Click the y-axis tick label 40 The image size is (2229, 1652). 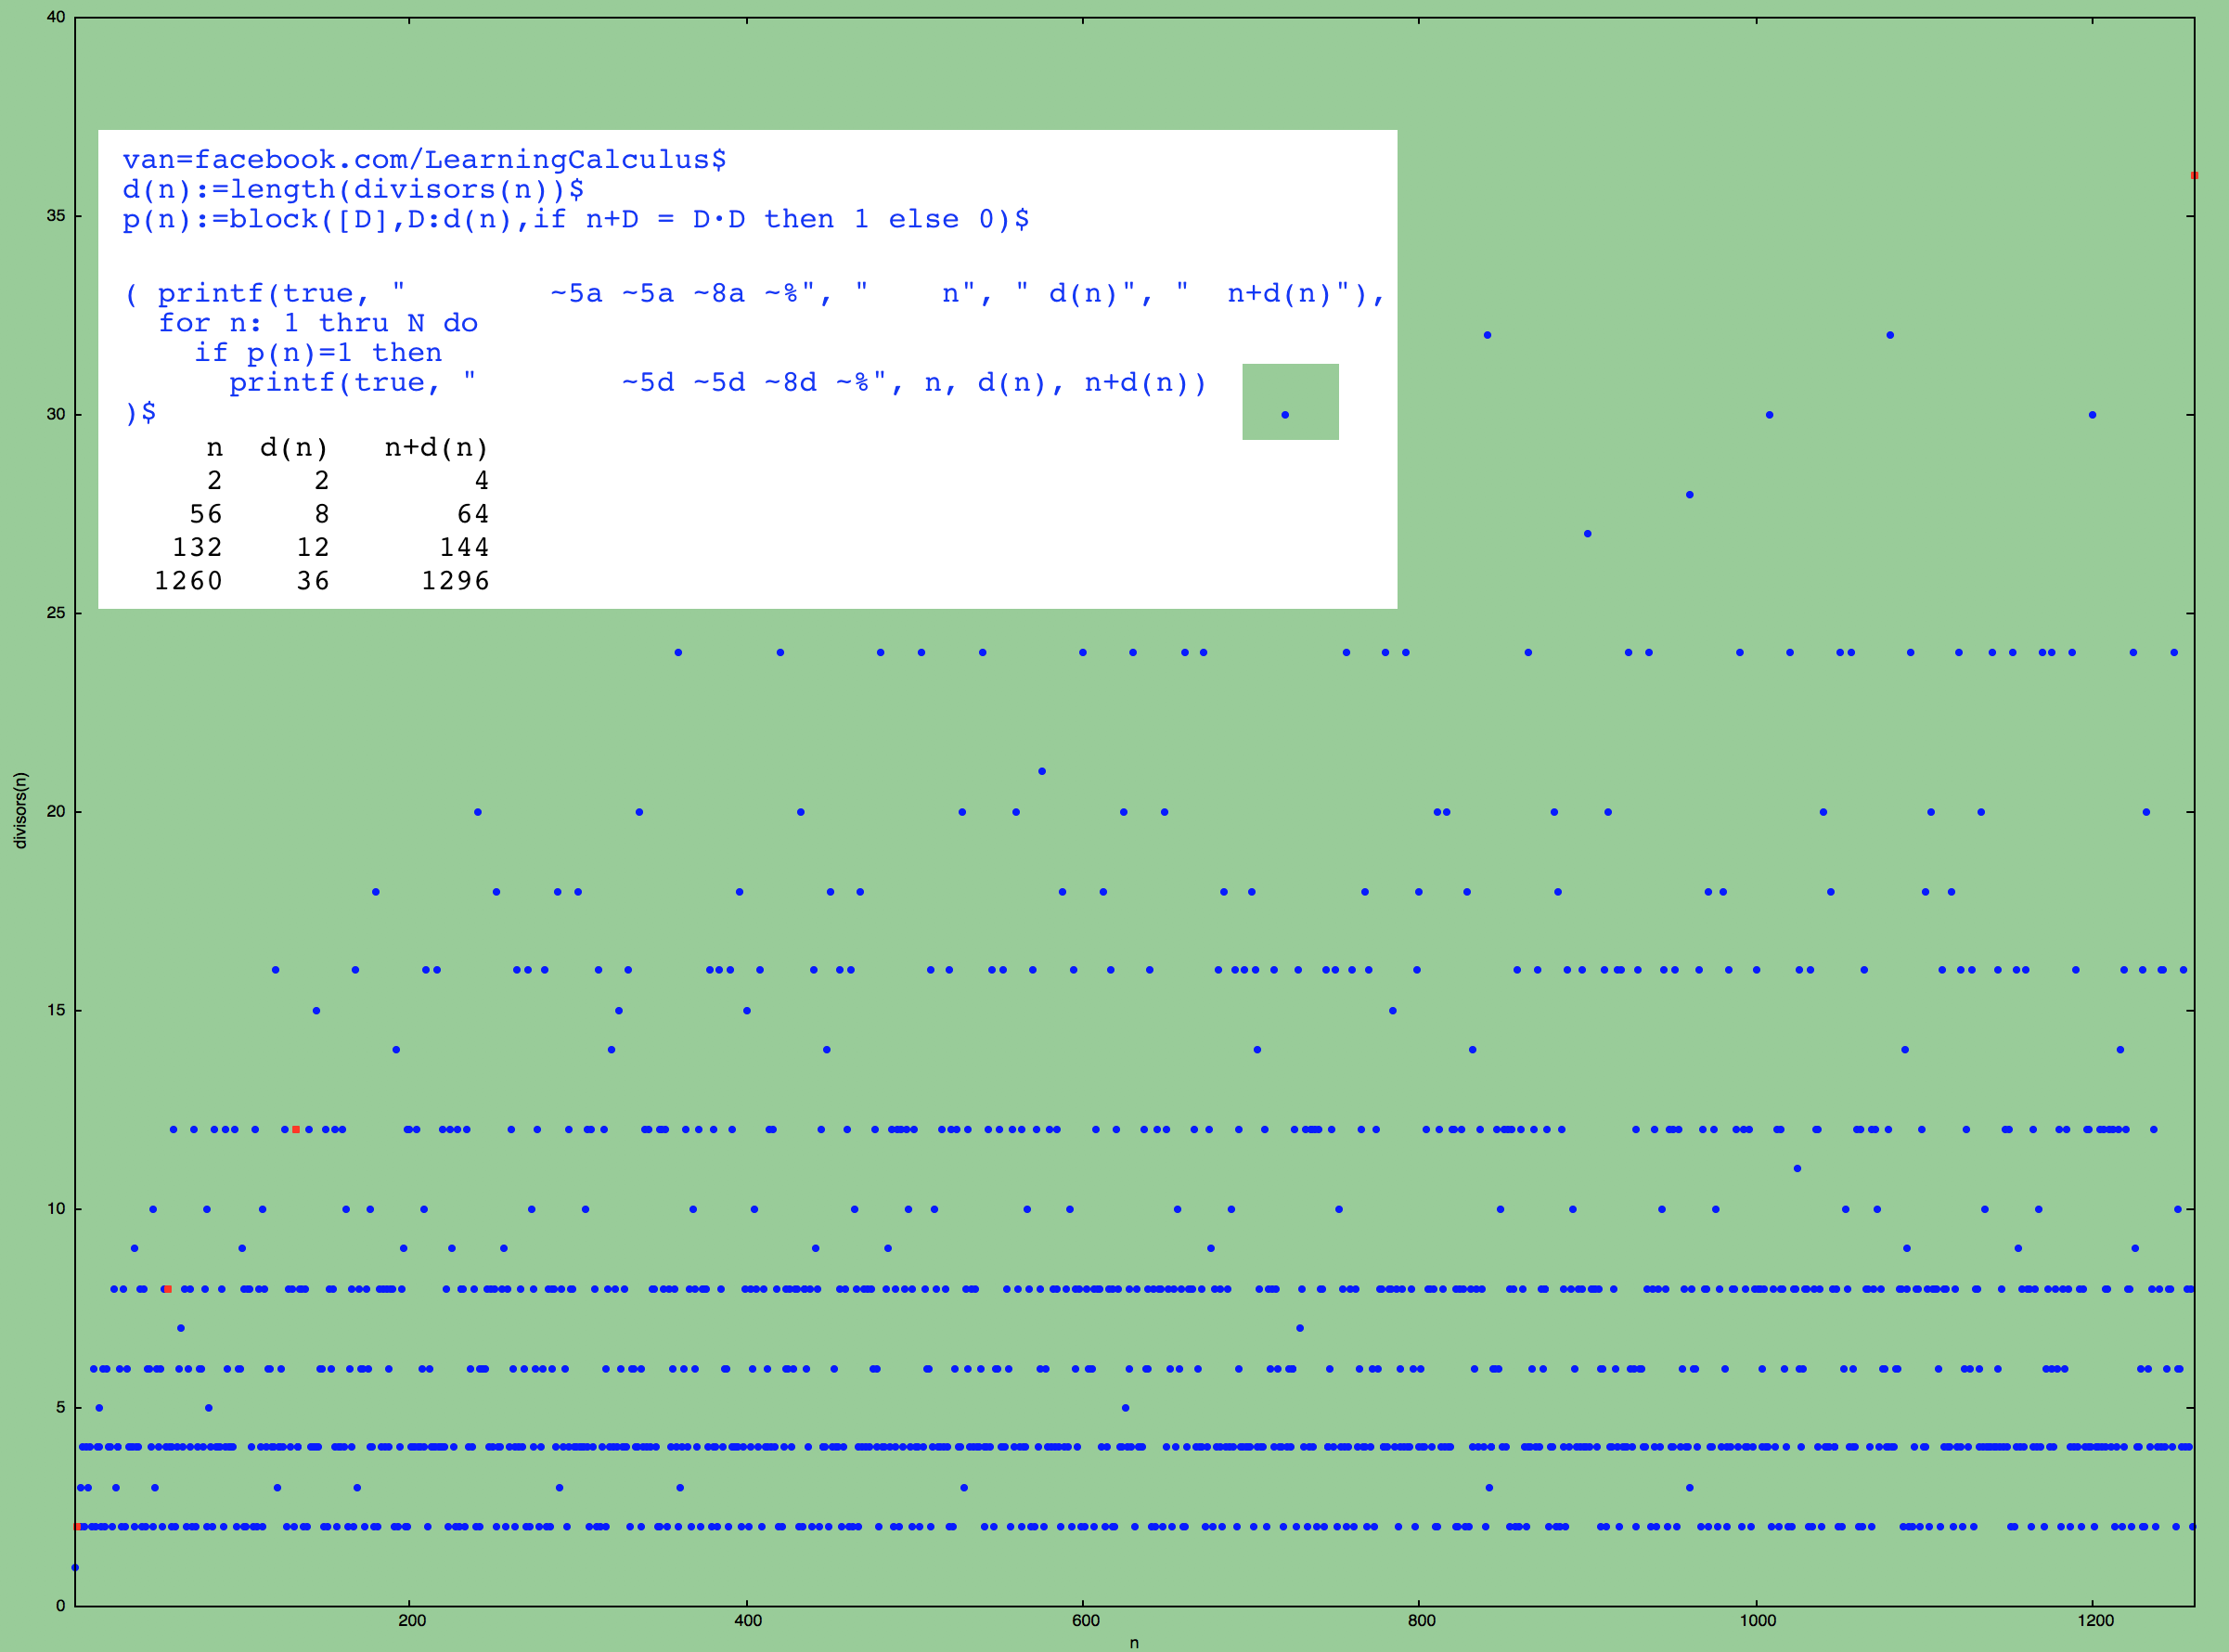pos(56,17)
